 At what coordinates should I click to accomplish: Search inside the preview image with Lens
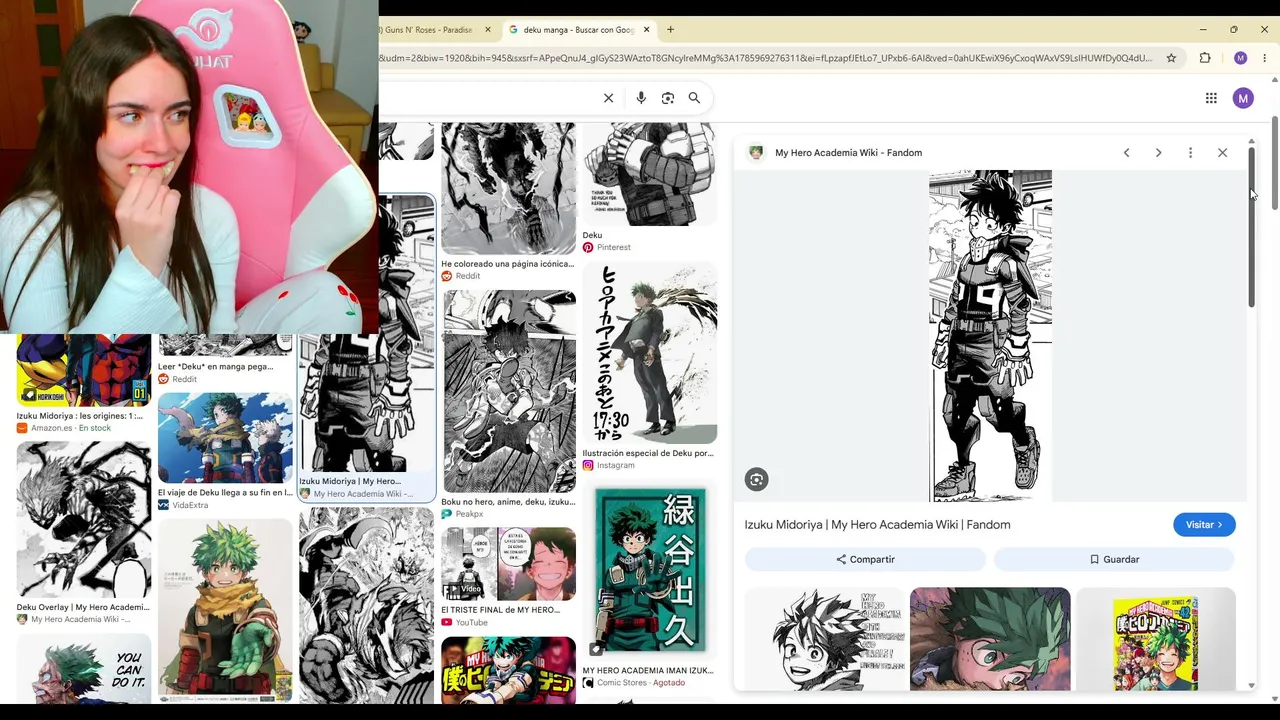756,480
